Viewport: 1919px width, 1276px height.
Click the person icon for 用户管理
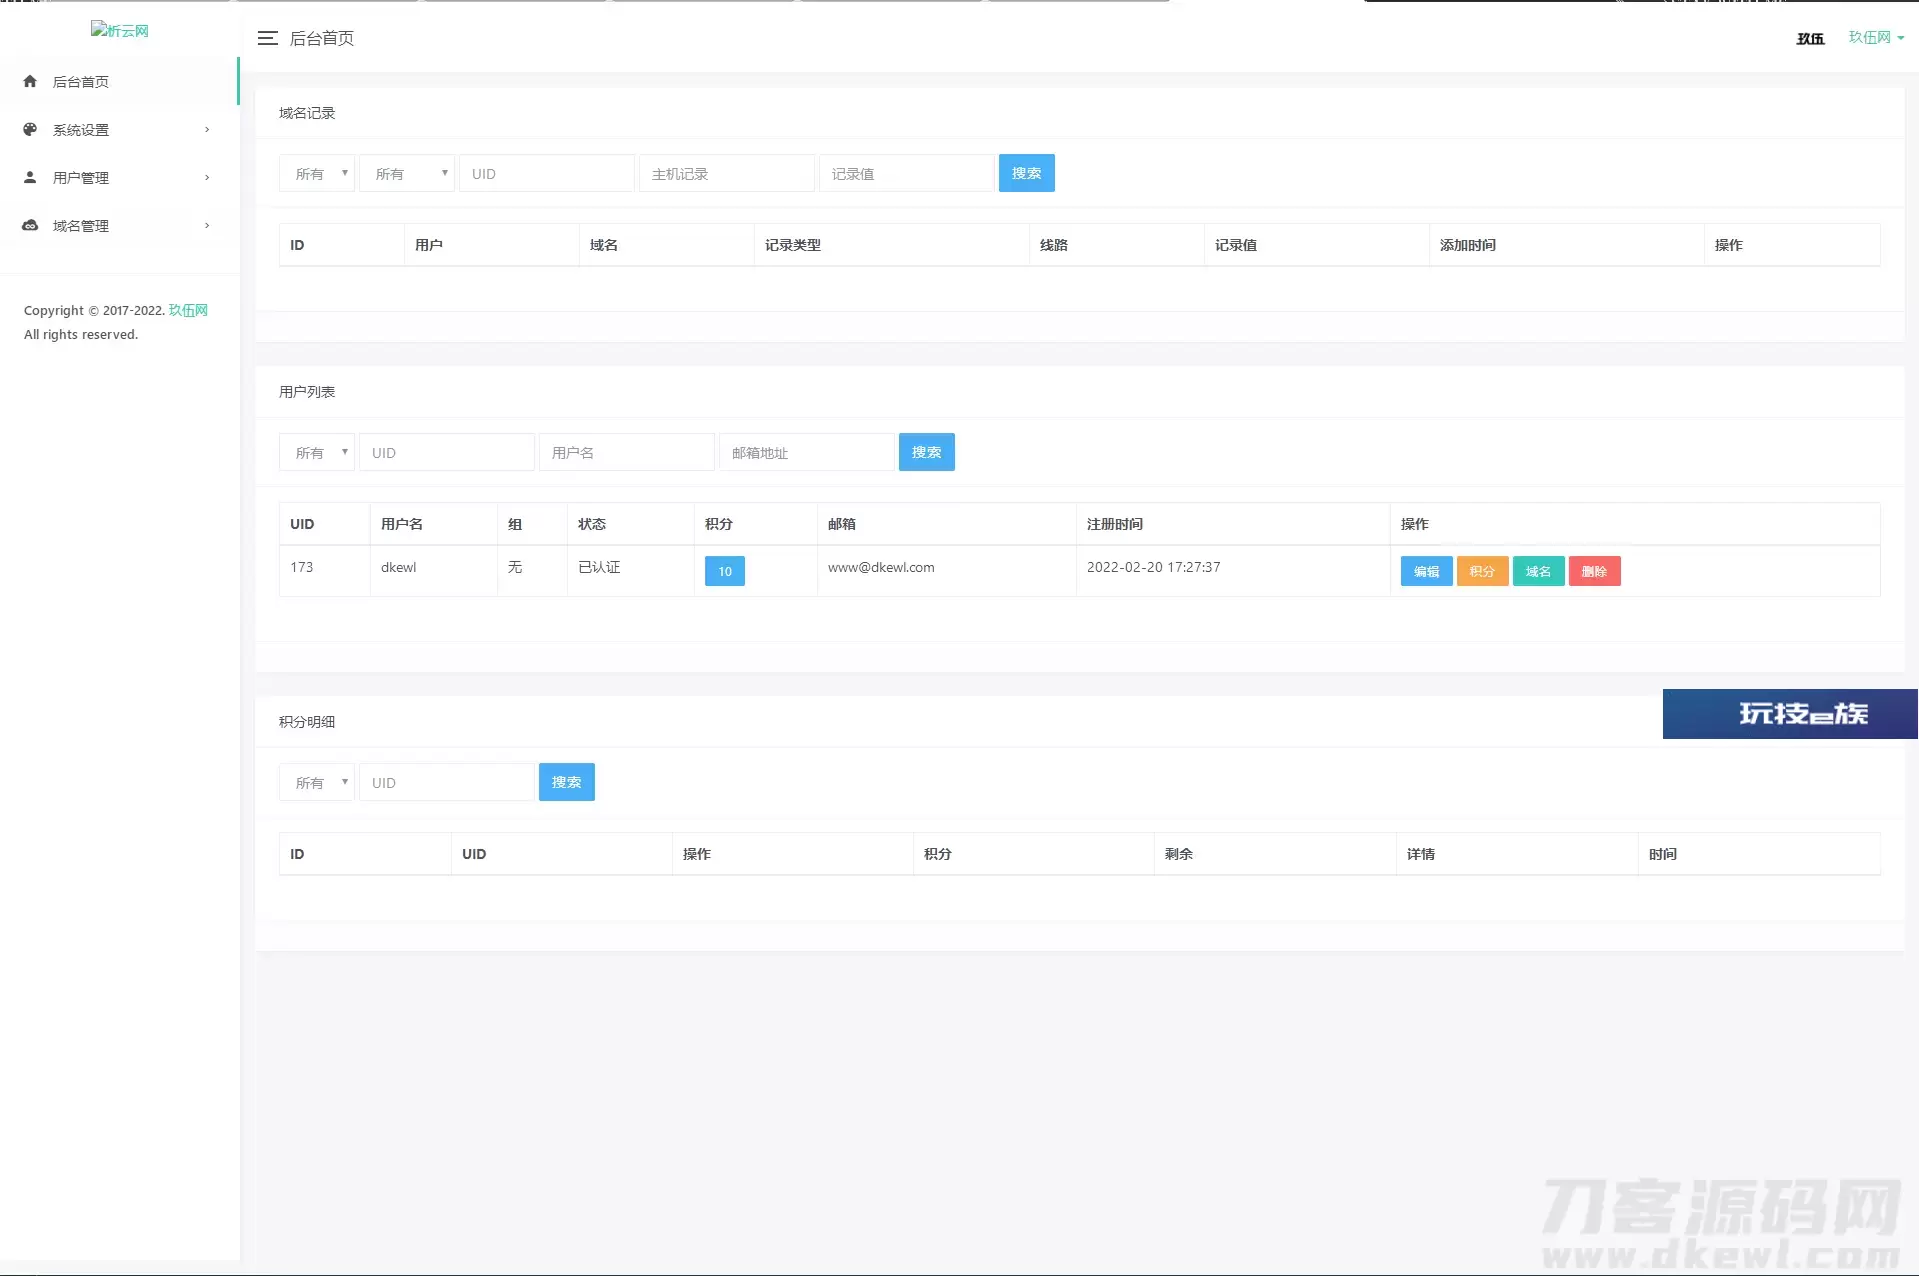[x=30, y=177]
